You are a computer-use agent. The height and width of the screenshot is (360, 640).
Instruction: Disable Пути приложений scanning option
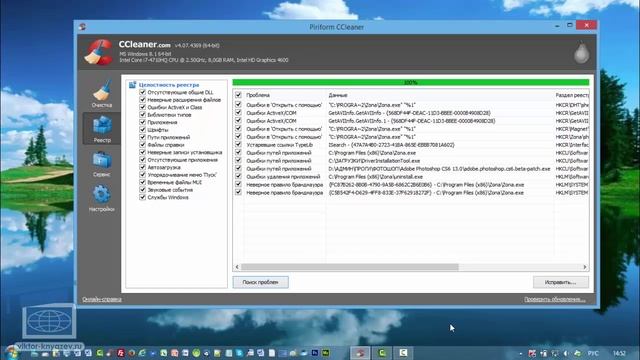(142, 137)
